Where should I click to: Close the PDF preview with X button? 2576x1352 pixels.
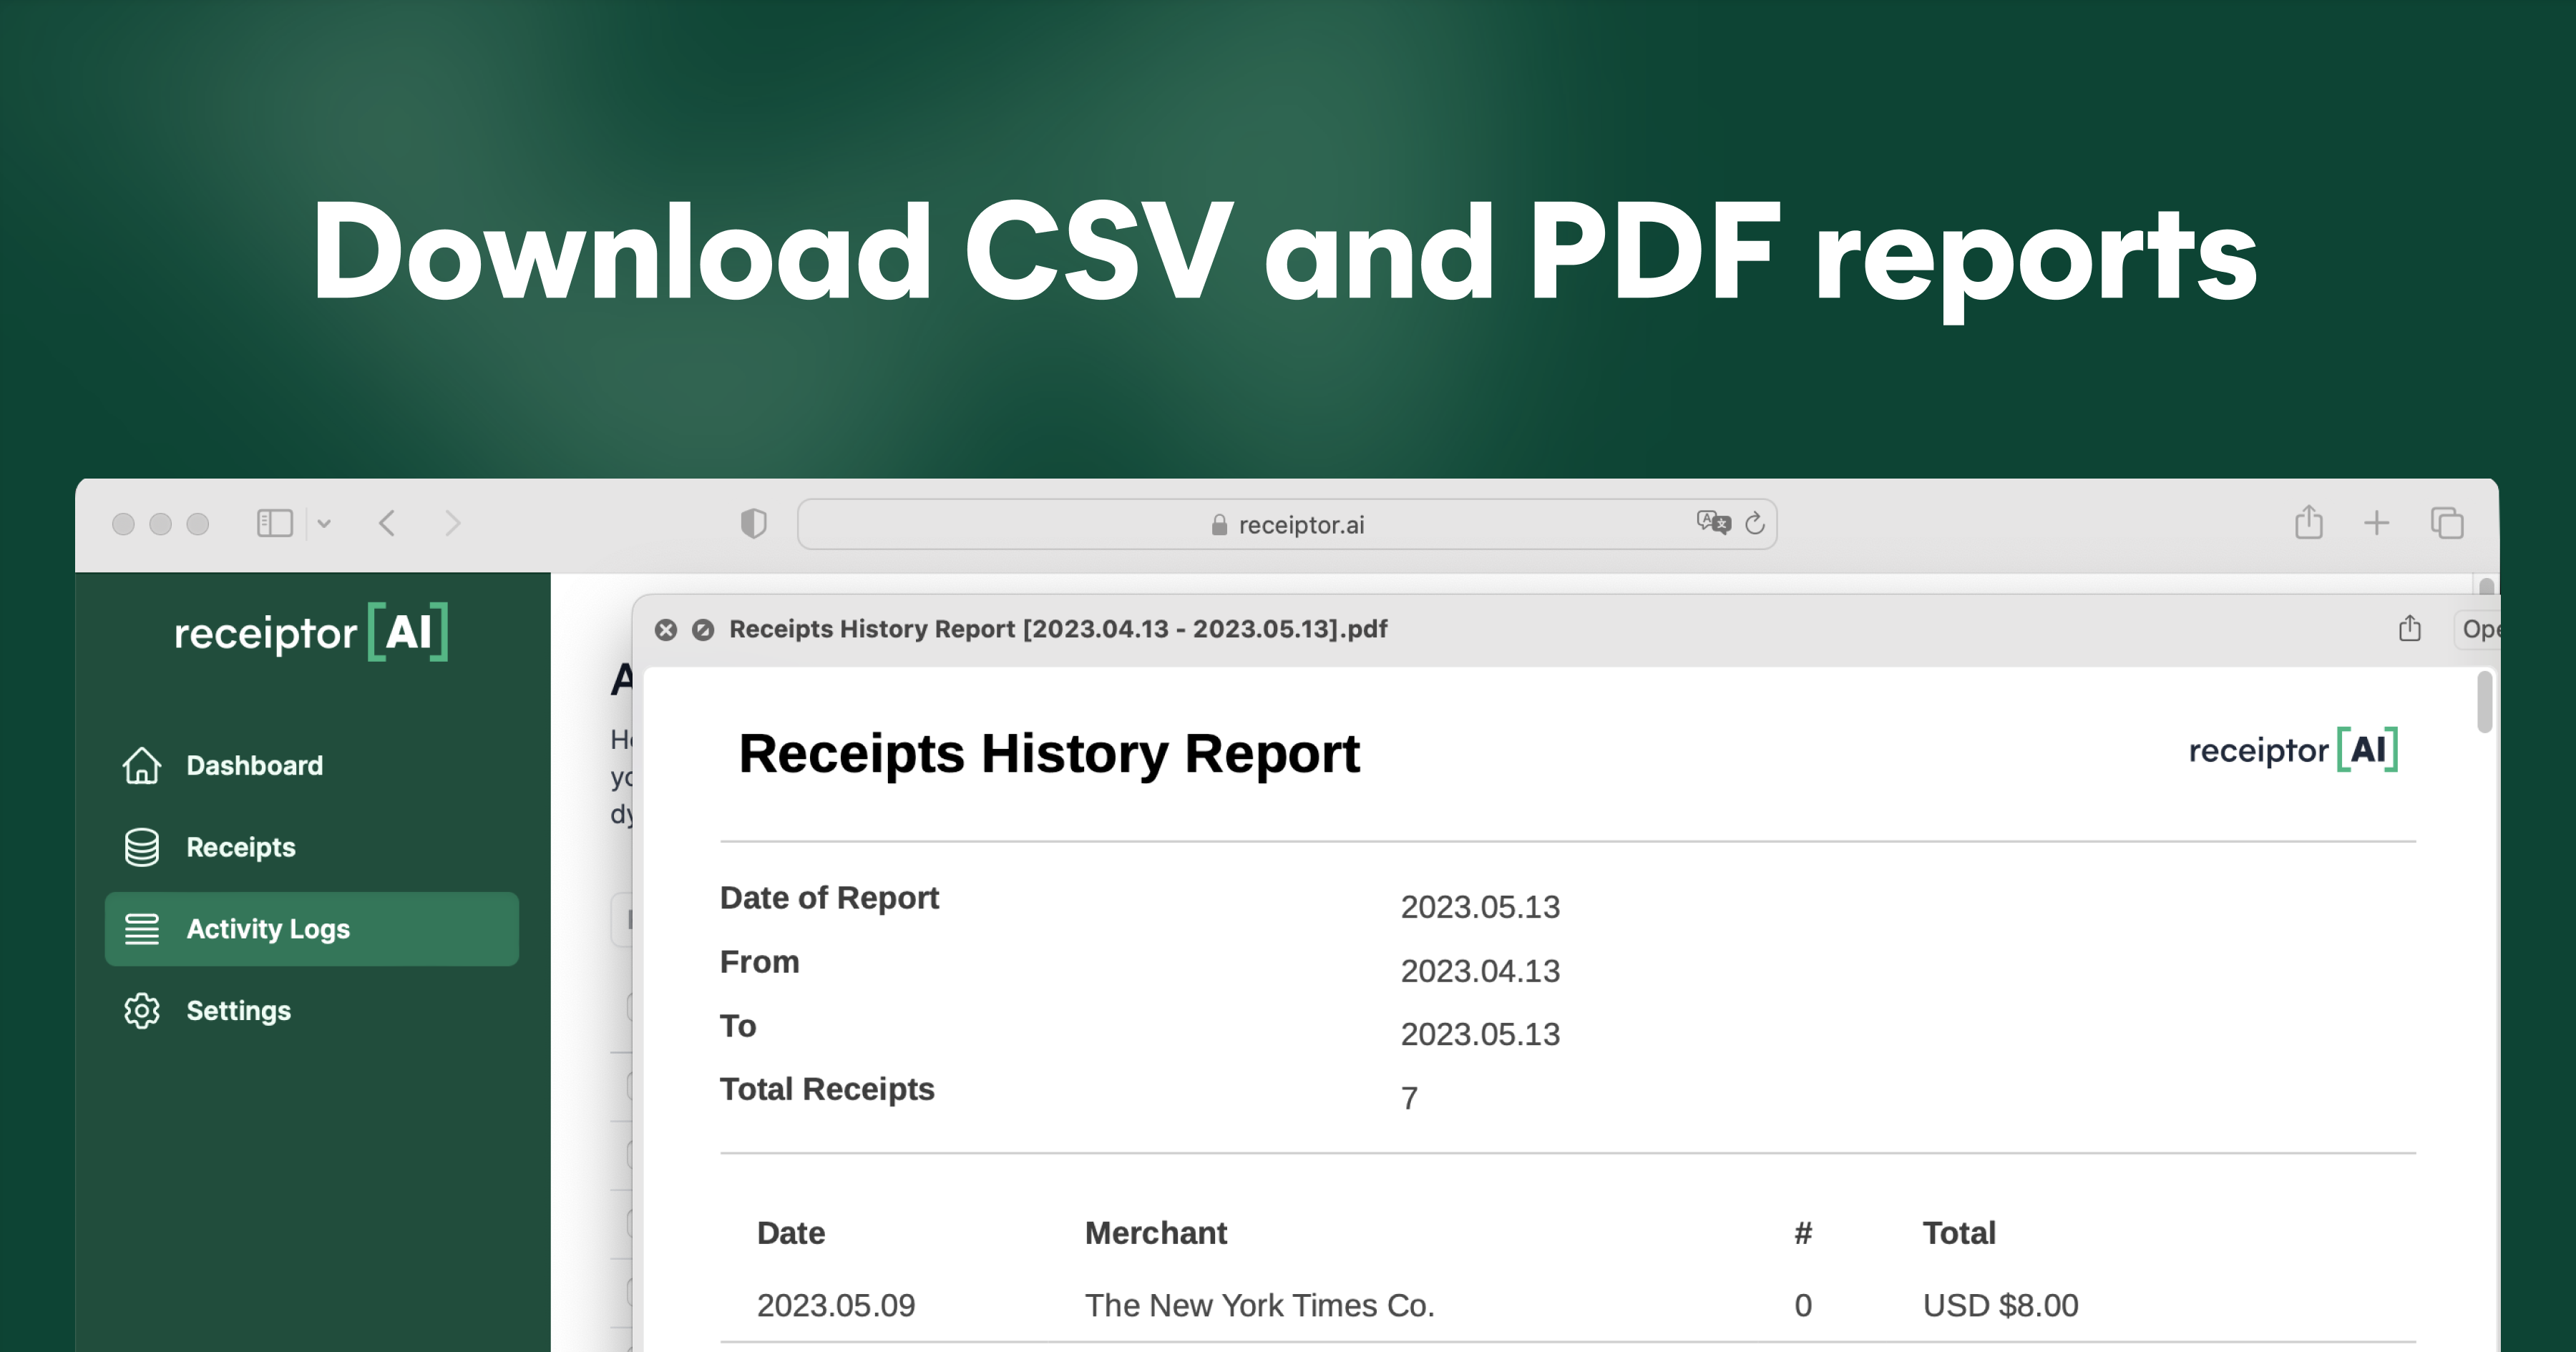click(x=666, y=629)
